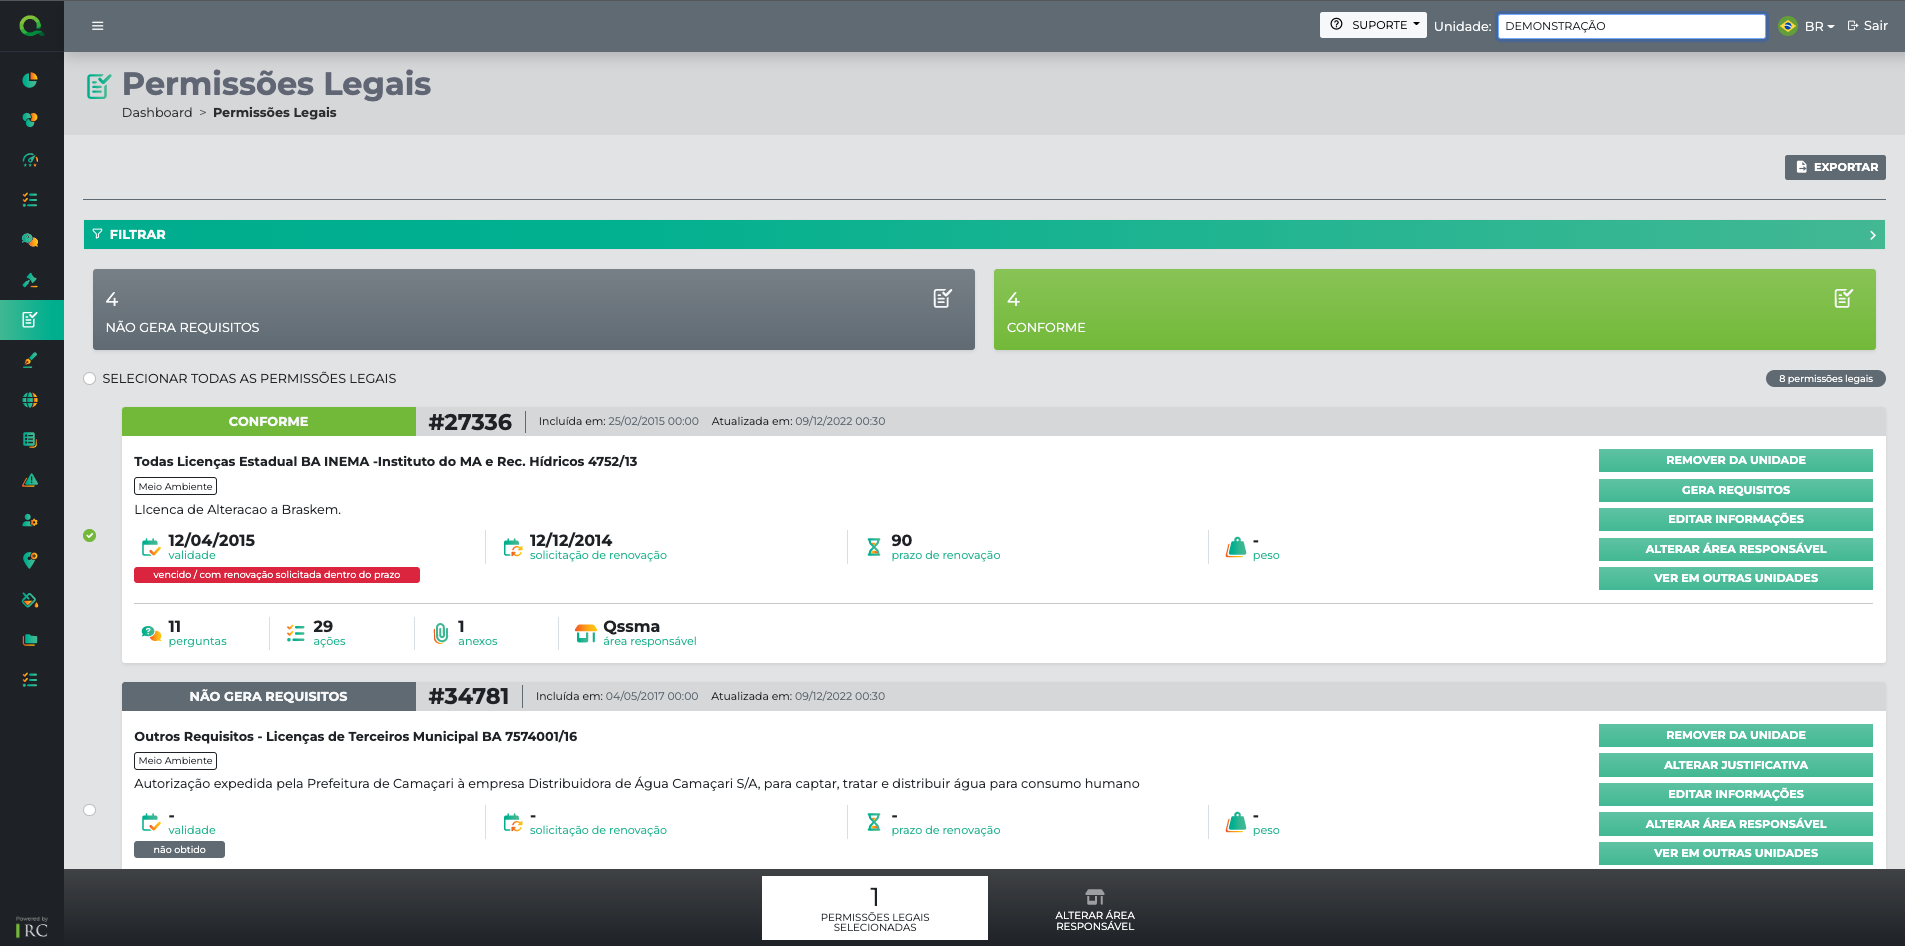Click the folder icon in sidebar
The width and height of the screenshot is (1905, 946).
click(x=30, y=640)
